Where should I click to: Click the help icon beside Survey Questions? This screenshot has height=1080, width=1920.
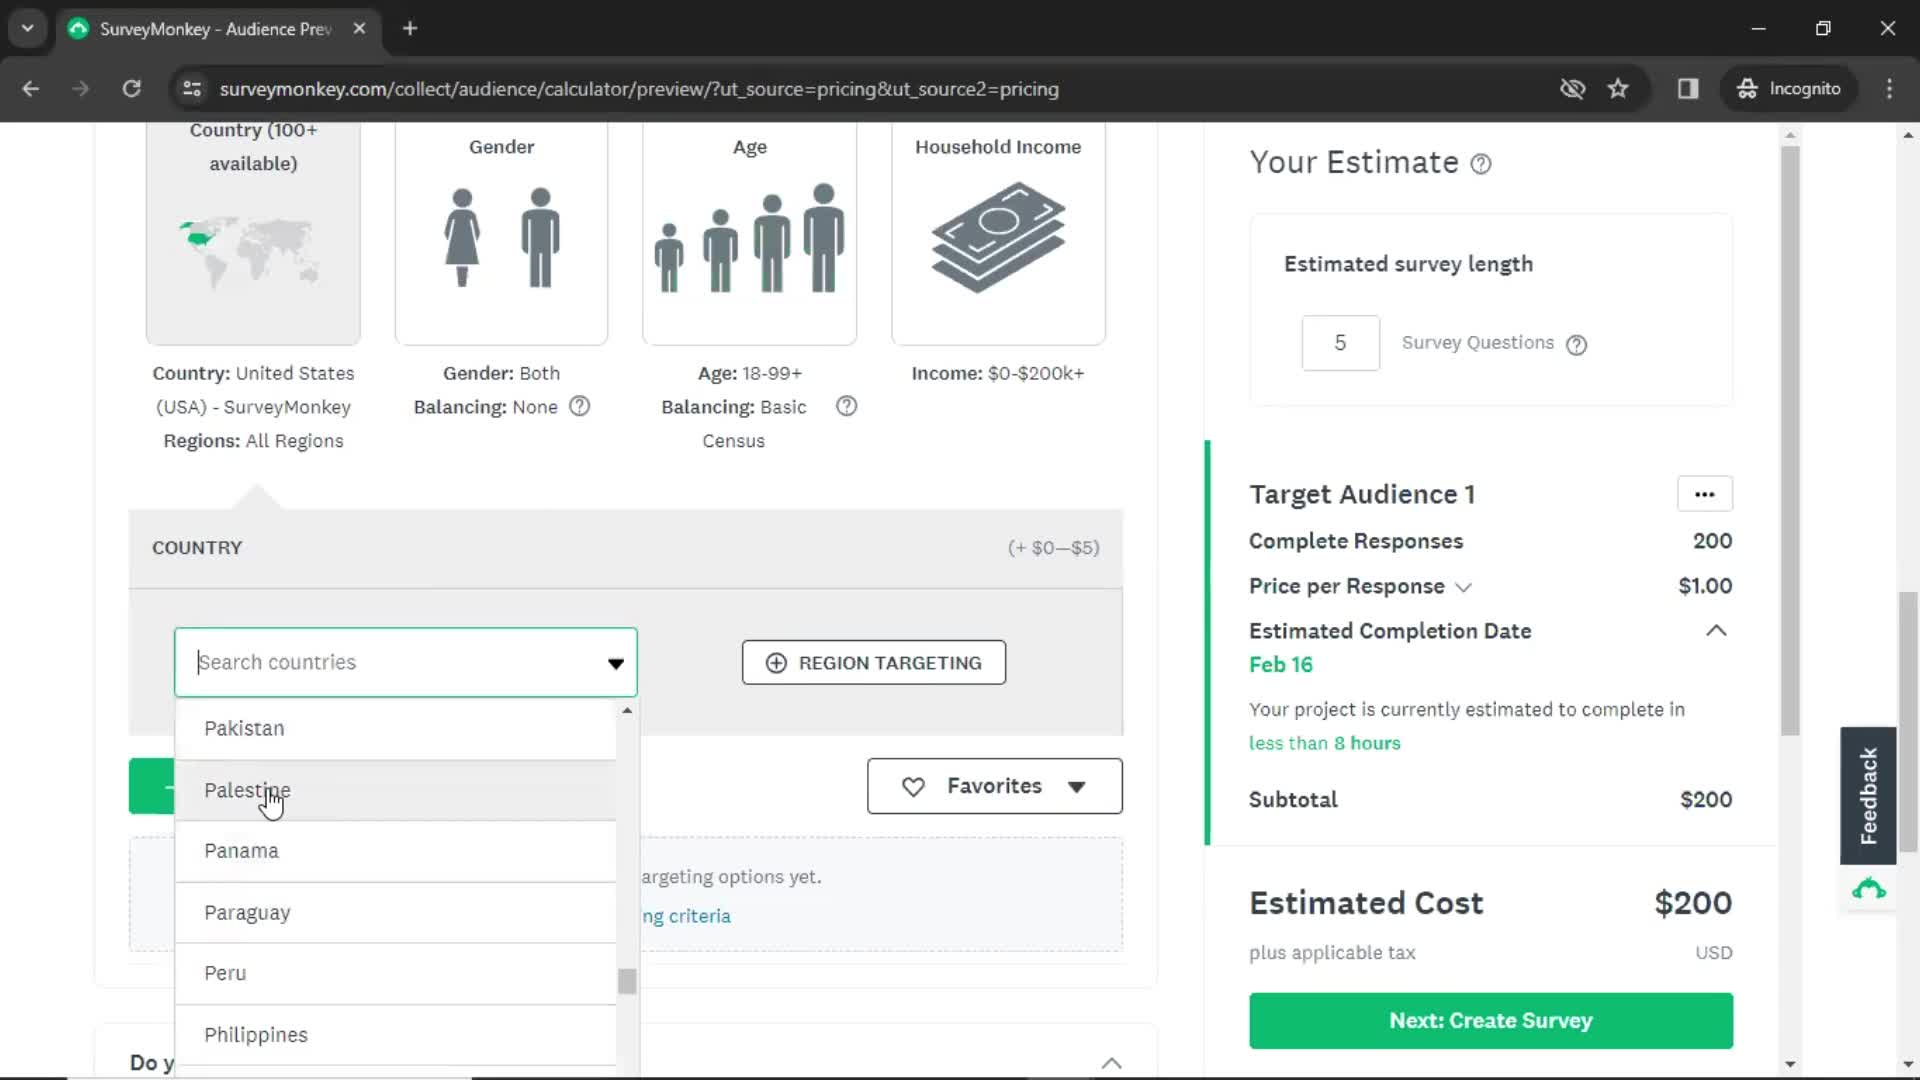1577,345
